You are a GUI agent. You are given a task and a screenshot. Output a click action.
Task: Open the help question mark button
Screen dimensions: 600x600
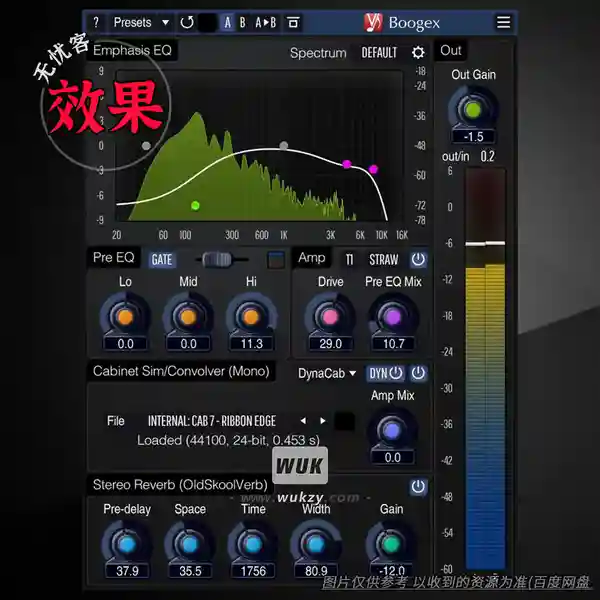(x=96, y=23)
